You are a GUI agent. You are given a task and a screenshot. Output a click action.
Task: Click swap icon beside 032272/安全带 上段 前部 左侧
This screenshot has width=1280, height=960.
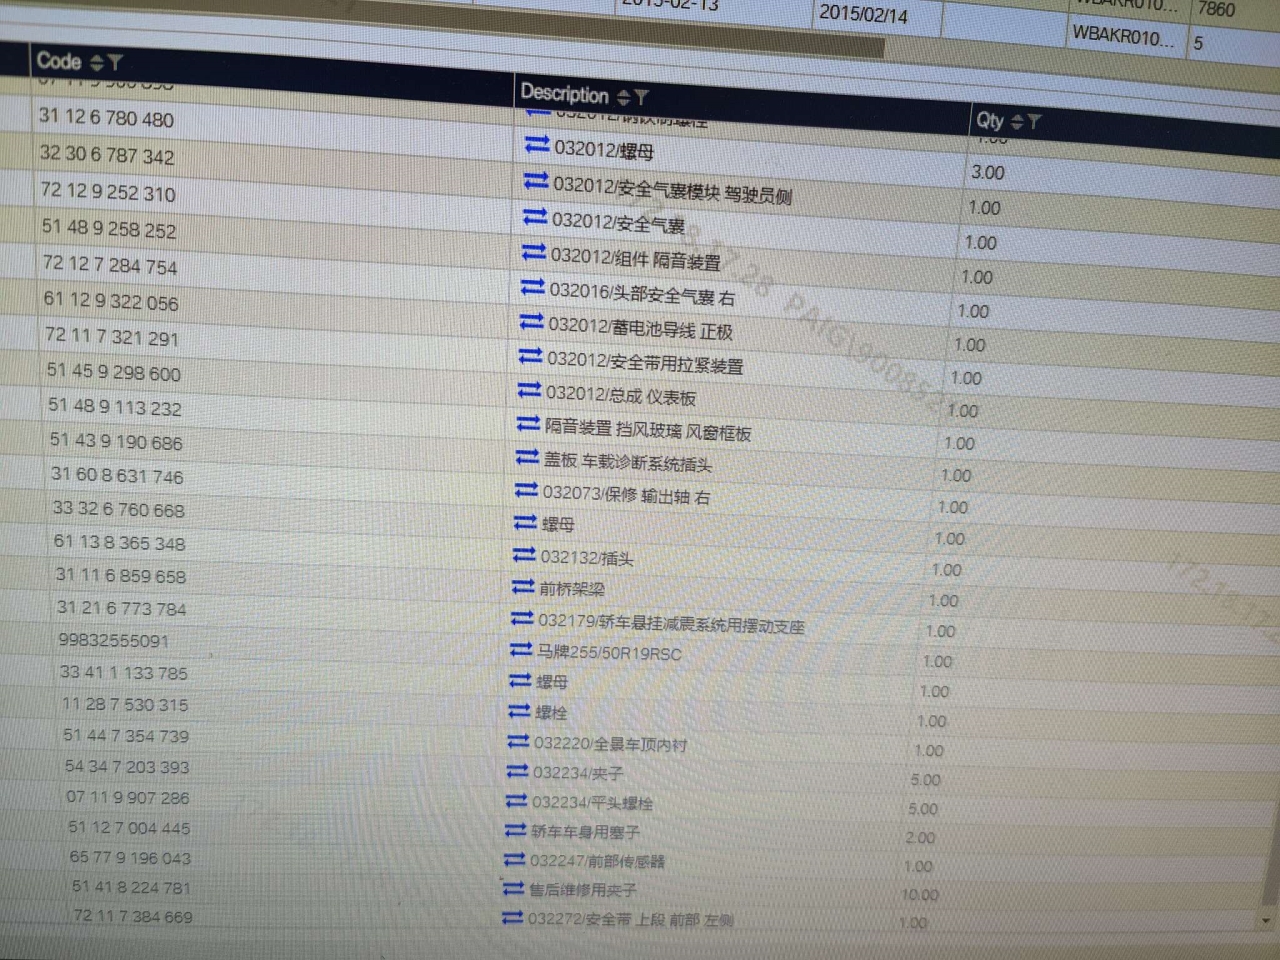point(513,916)
